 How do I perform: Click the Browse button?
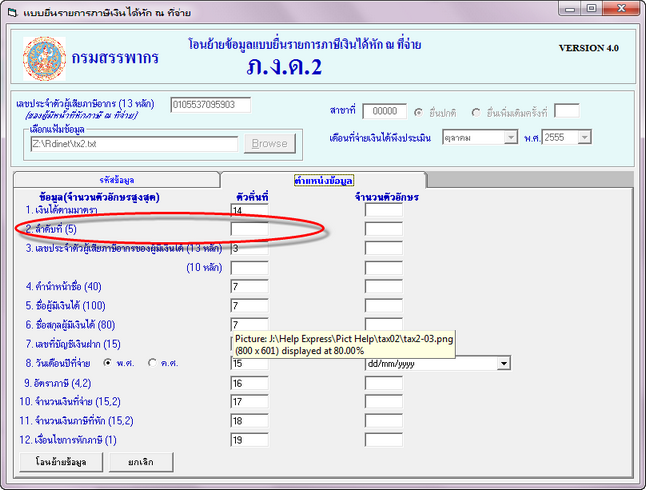268,144
